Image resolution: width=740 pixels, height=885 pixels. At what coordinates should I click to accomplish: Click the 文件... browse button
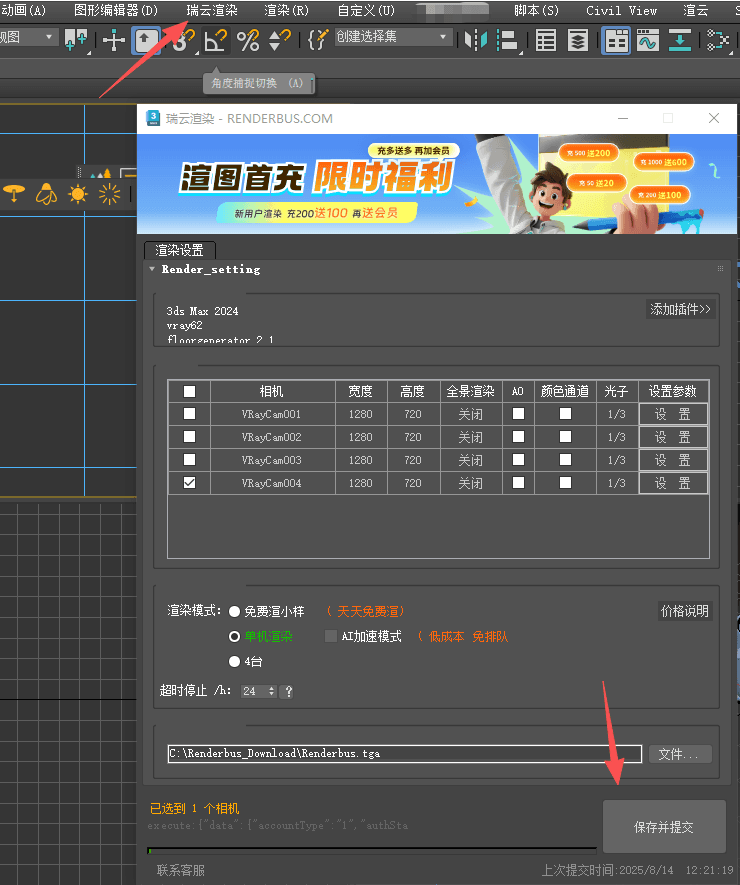coord(680,754)
